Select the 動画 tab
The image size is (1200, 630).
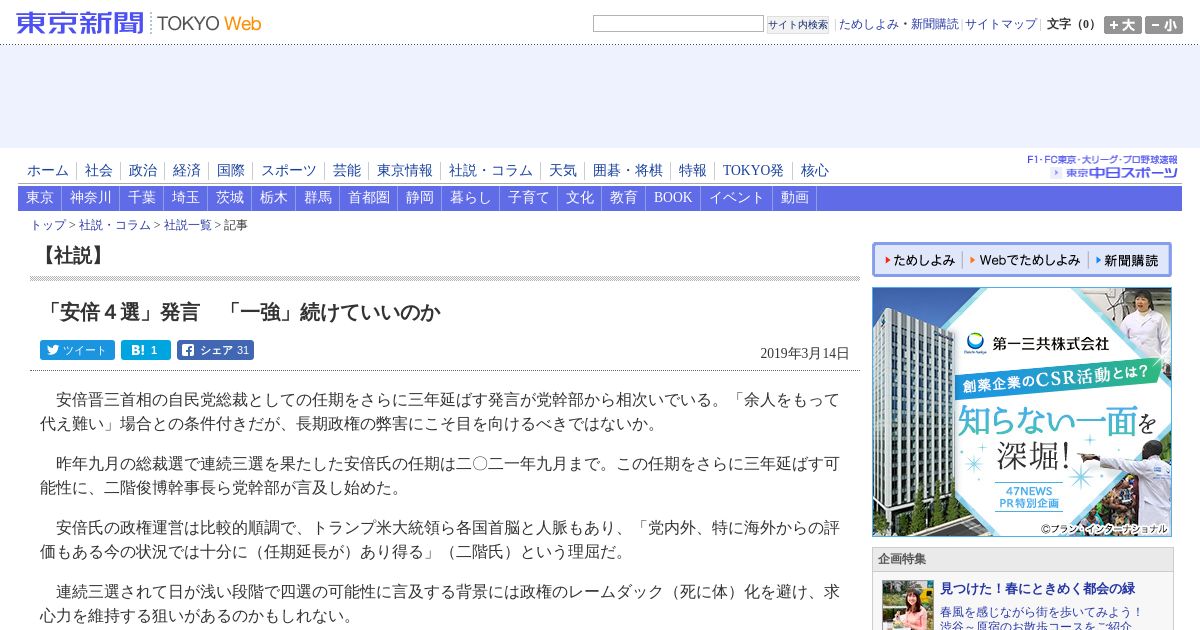click(x=795, y=198)
